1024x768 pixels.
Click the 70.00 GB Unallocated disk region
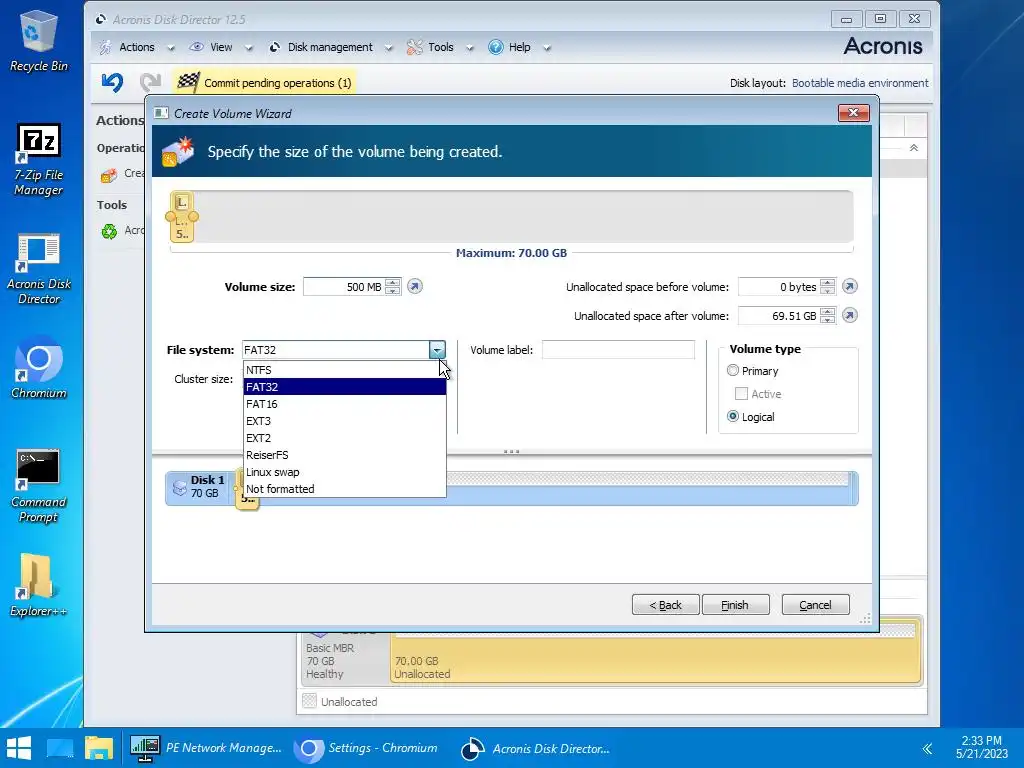pyautogui.click(x=655, y=653)
